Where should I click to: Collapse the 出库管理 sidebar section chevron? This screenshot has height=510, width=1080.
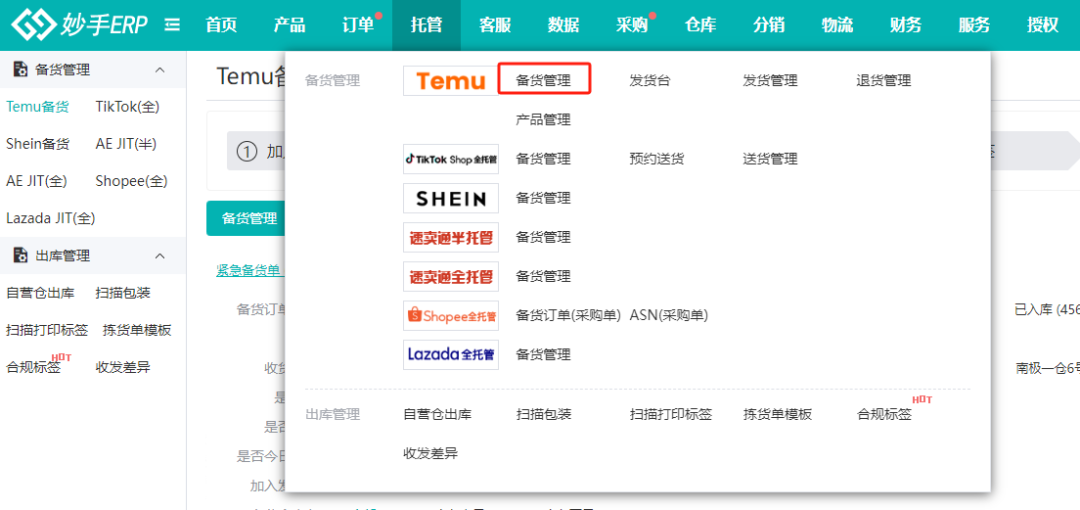pos(160,256)
